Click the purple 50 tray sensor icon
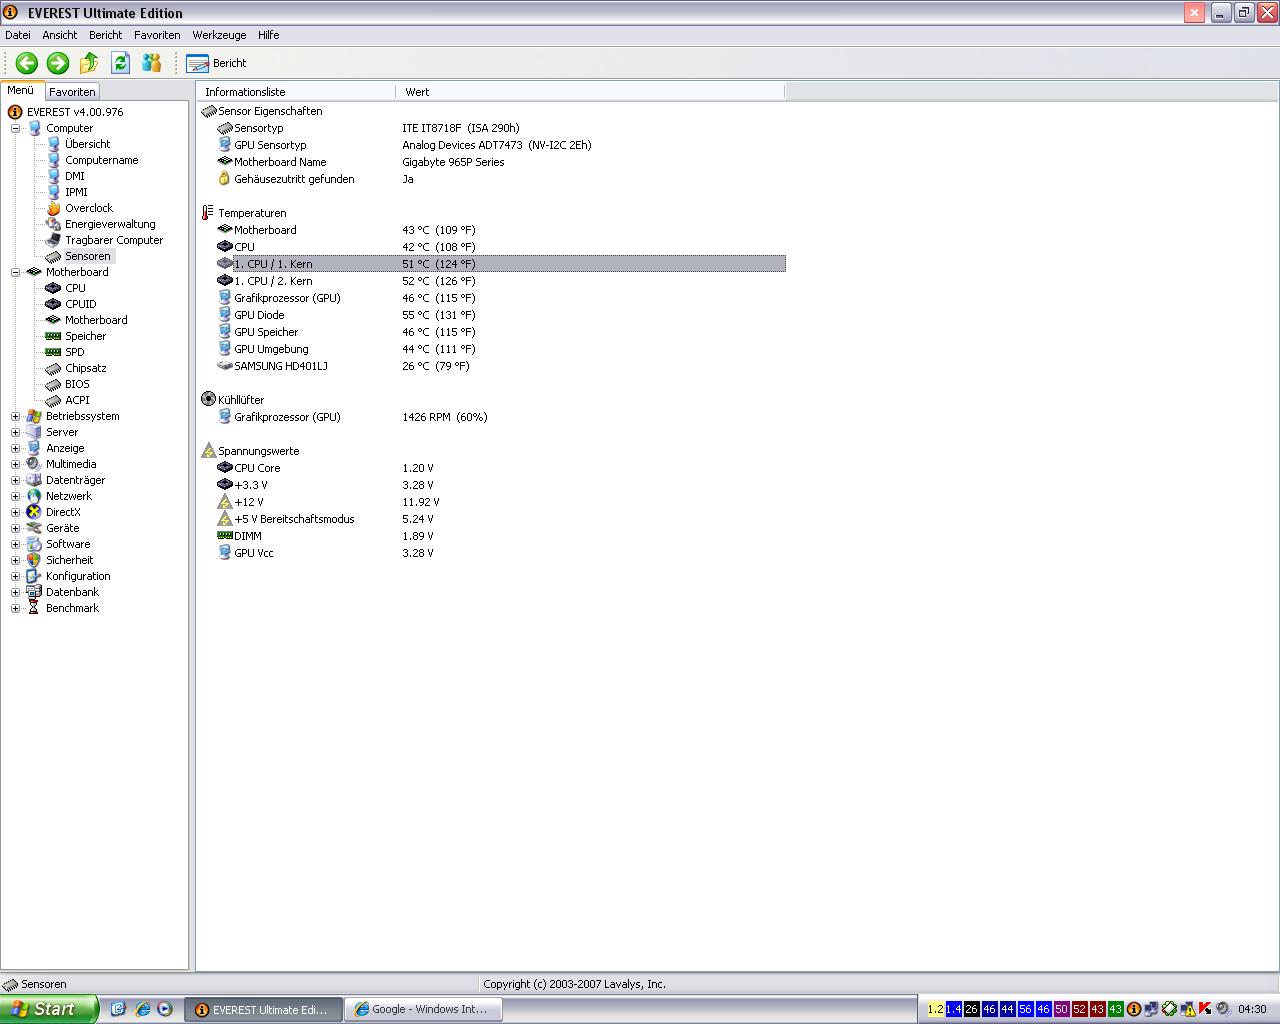 pos(1061,1009)
